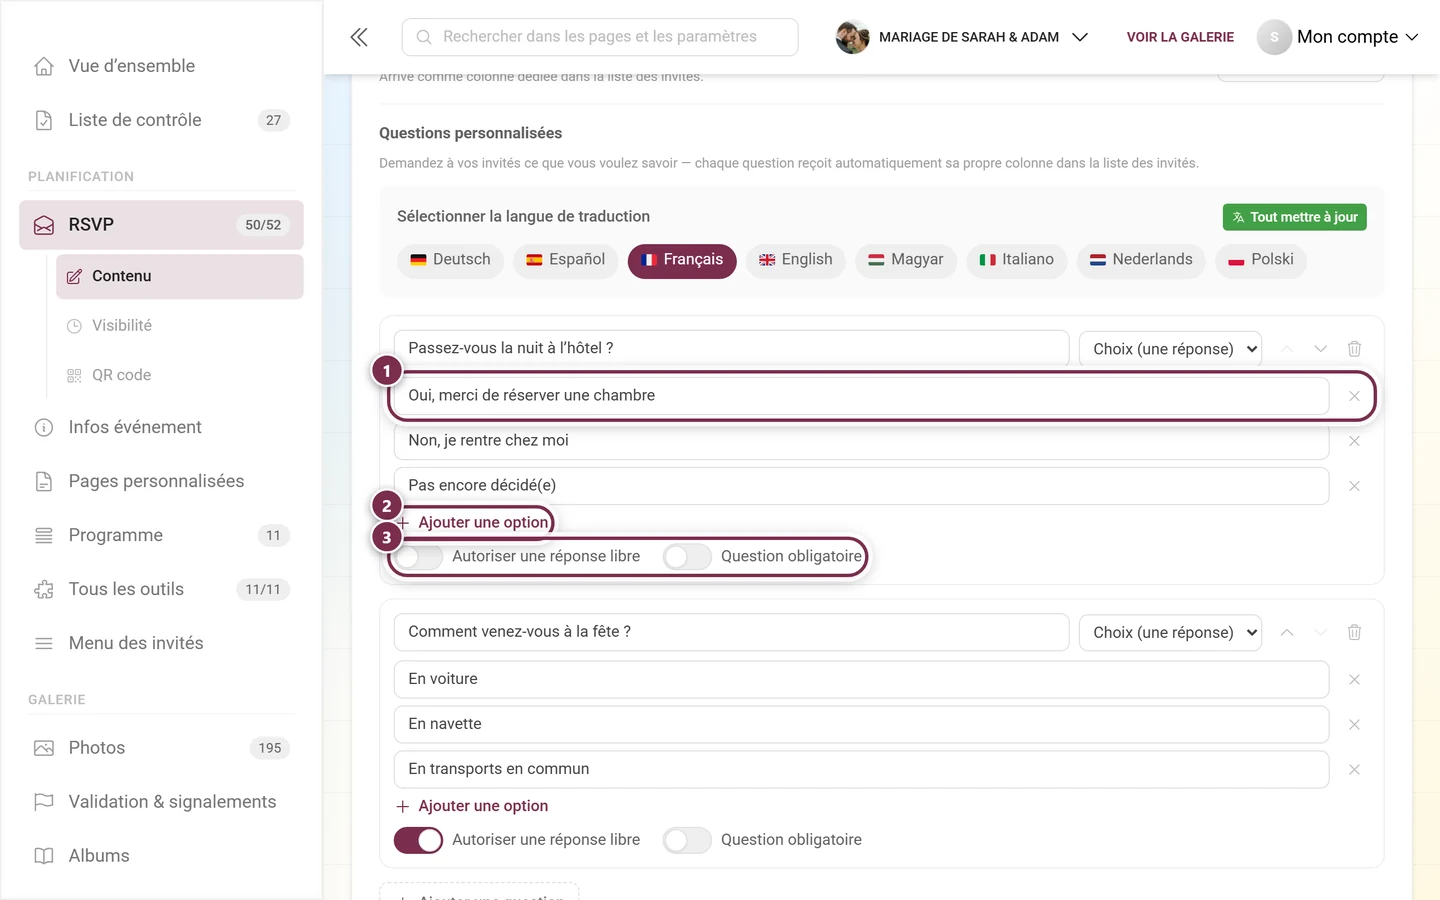1440x900 pixels.
Task: Remove 'En transports en commun' option
Action: tap(1354, 770)
